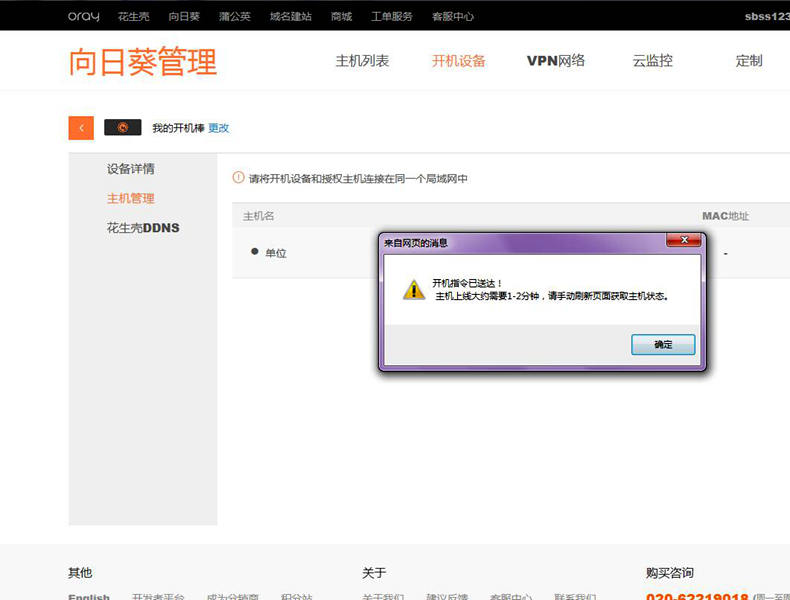Viewport: 790px width, 600px height.
Task: Open 花生壳 link in top bar
Action: click(134, 17)
